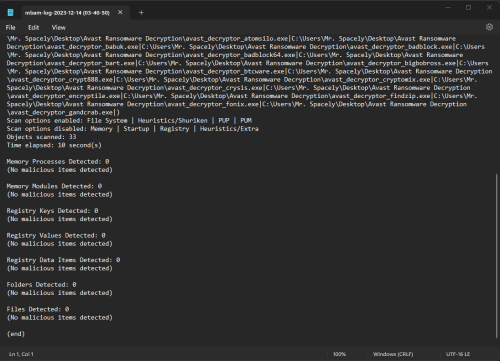Minimize the Notepad window
Viewport: 500px width, 361px height.
click(x=448, y=7)
